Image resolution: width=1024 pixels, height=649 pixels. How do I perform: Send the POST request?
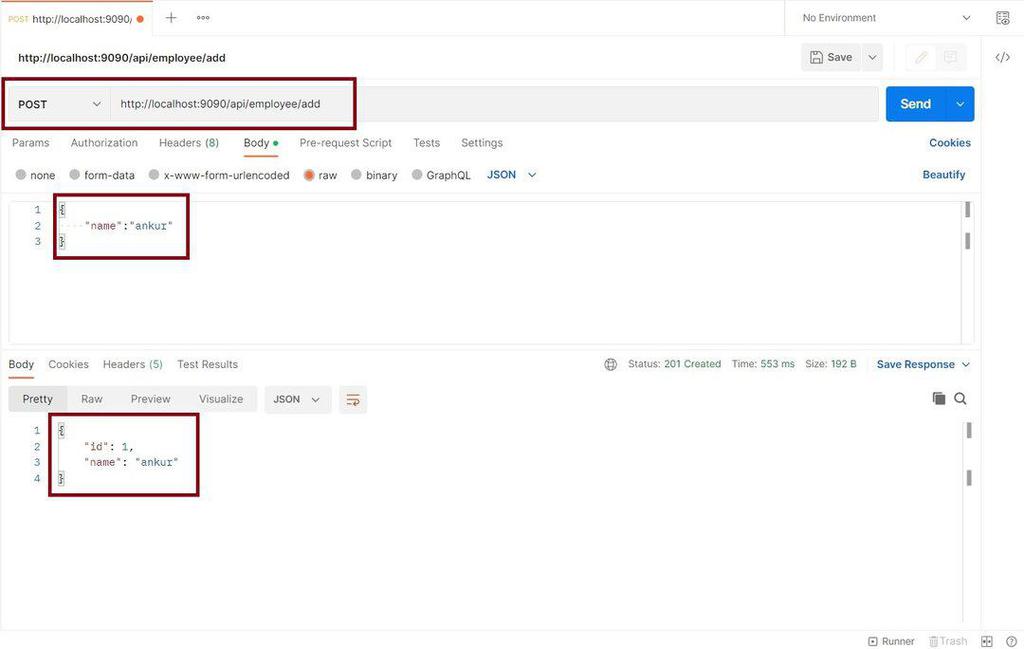tap(916, 104)
